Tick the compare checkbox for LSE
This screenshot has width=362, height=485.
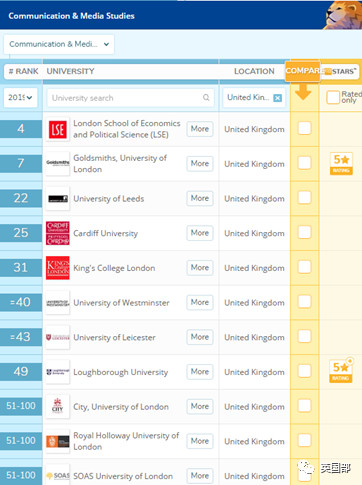[304, 128]
